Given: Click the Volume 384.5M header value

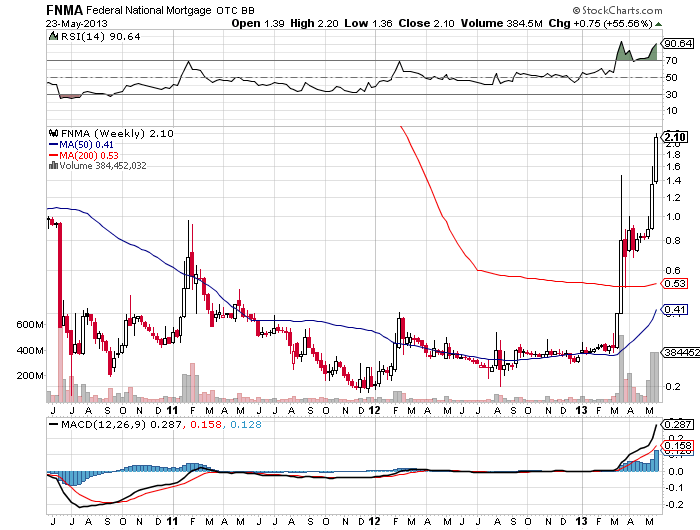Looking at the screenshot, I should 501,24.
